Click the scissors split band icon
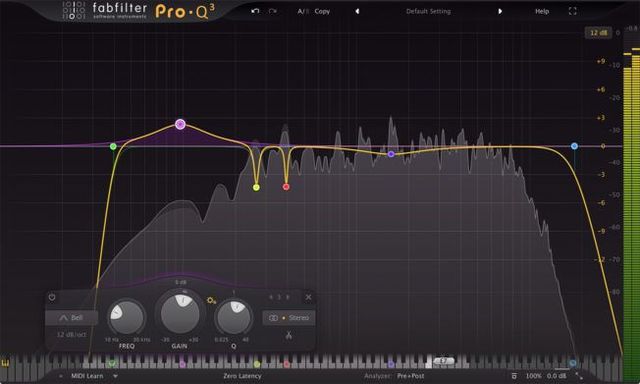 [289, 335]
